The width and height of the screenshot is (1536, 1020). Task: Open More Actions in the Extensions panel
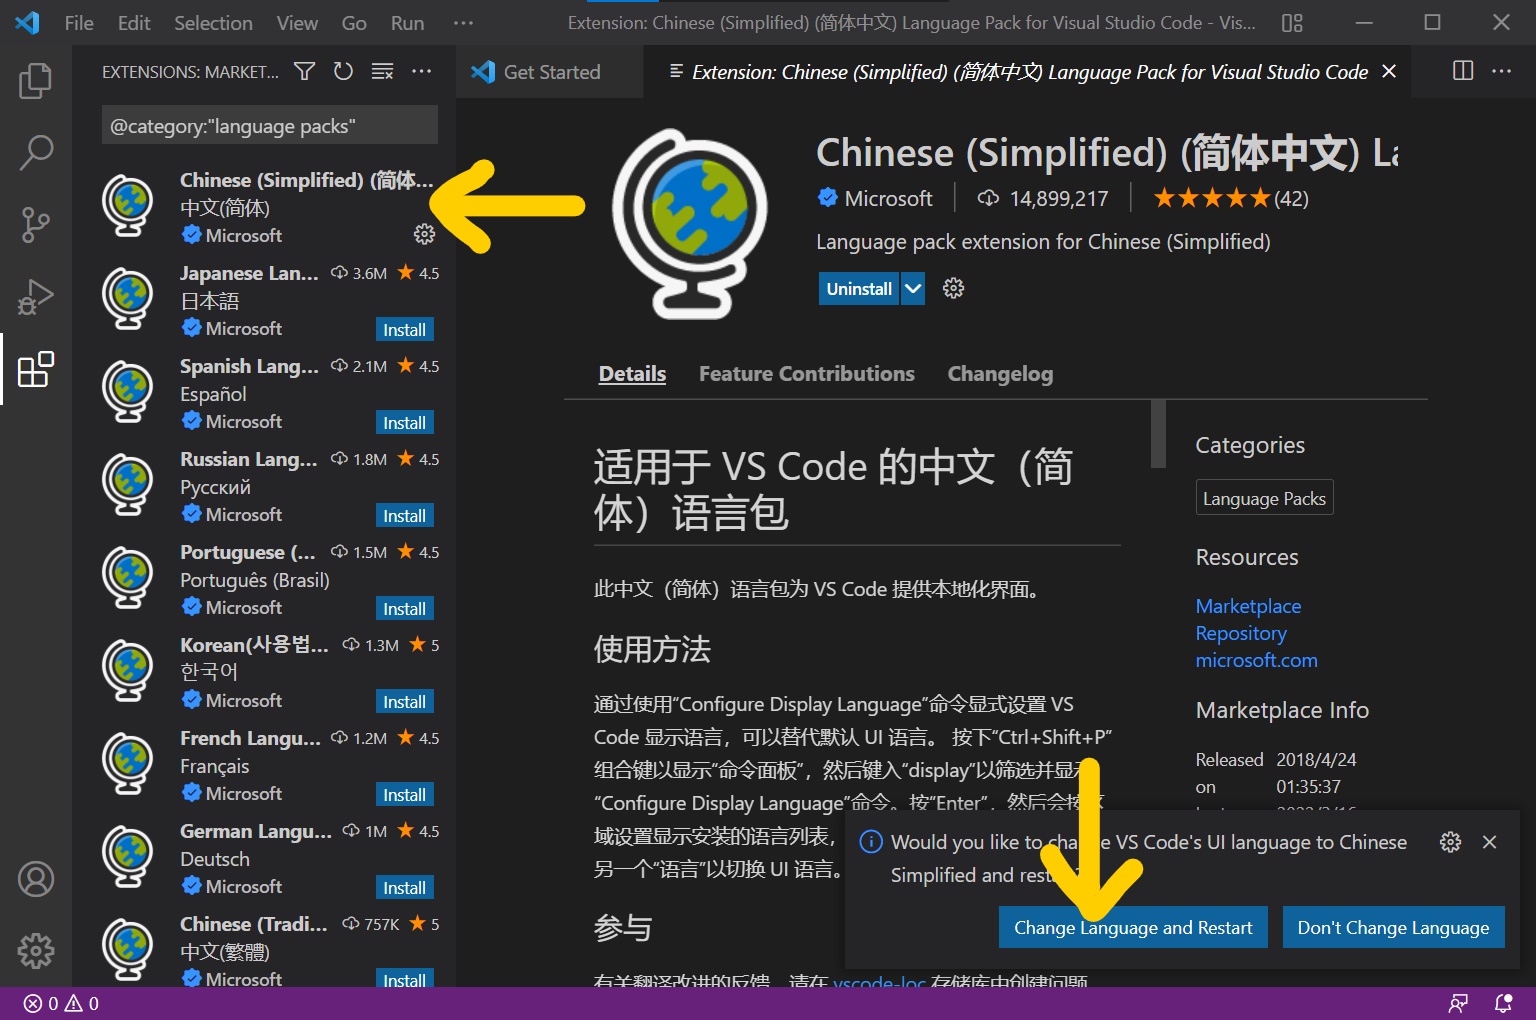pos(421,71)
